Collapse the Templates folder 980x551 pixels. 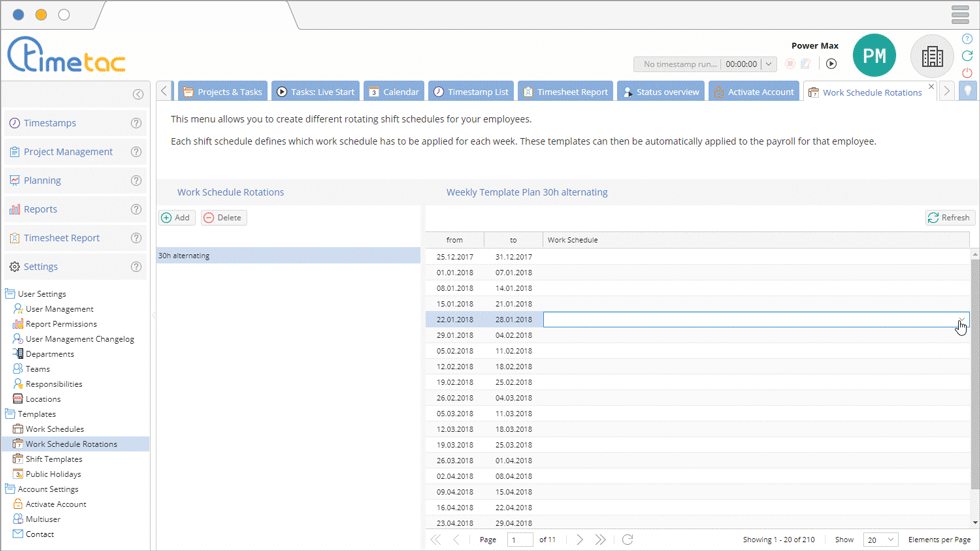pyautogui.click(x=10, y=414)
